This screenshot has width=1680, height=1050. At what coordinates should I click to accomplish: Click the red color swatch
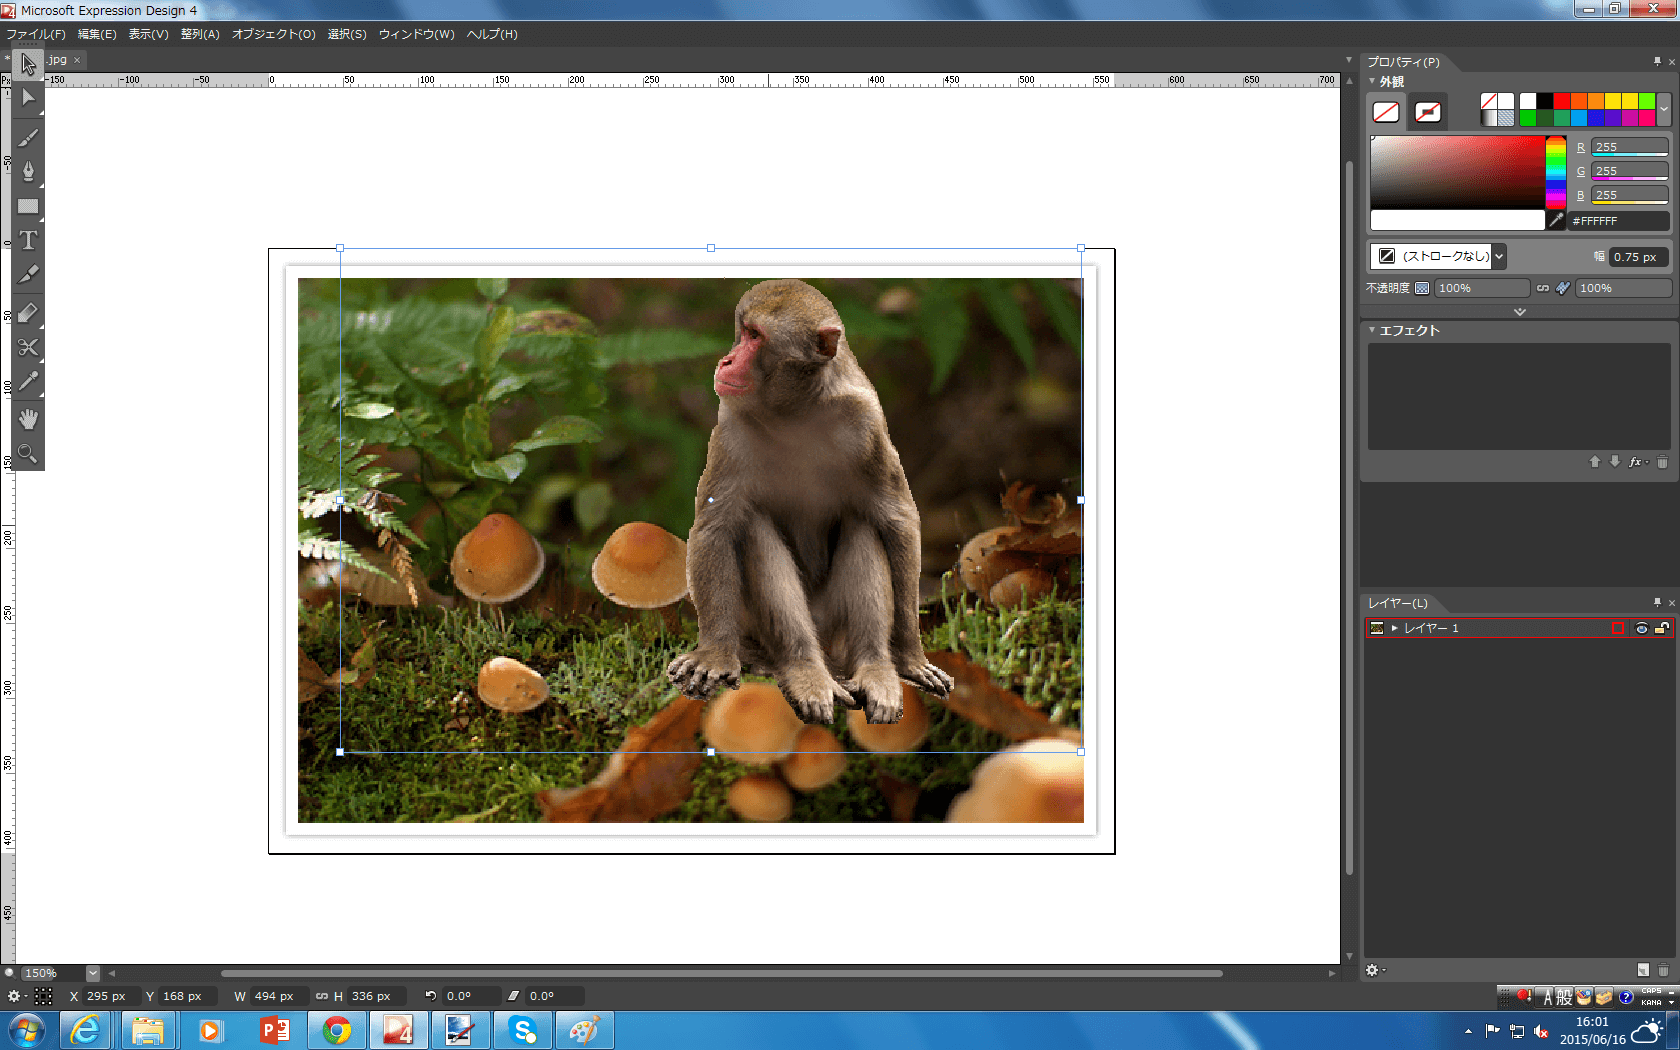tap(1561, 101)
